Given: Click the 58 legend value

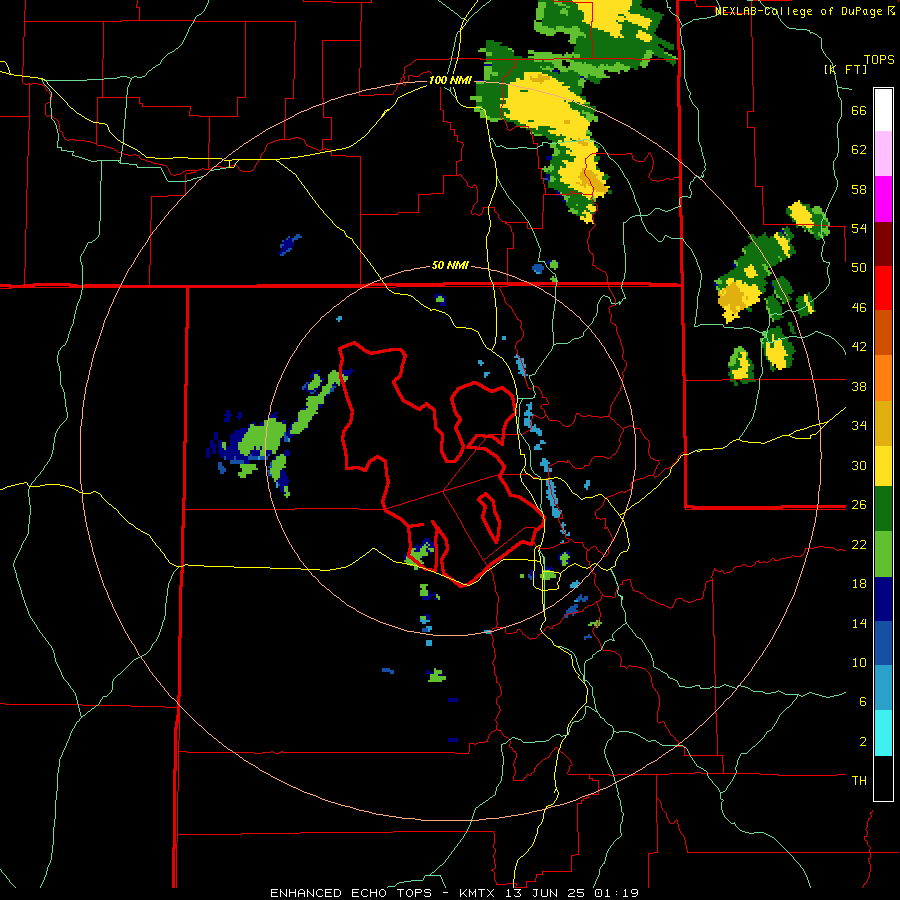Looking at the screenshot, I should 859,189.
